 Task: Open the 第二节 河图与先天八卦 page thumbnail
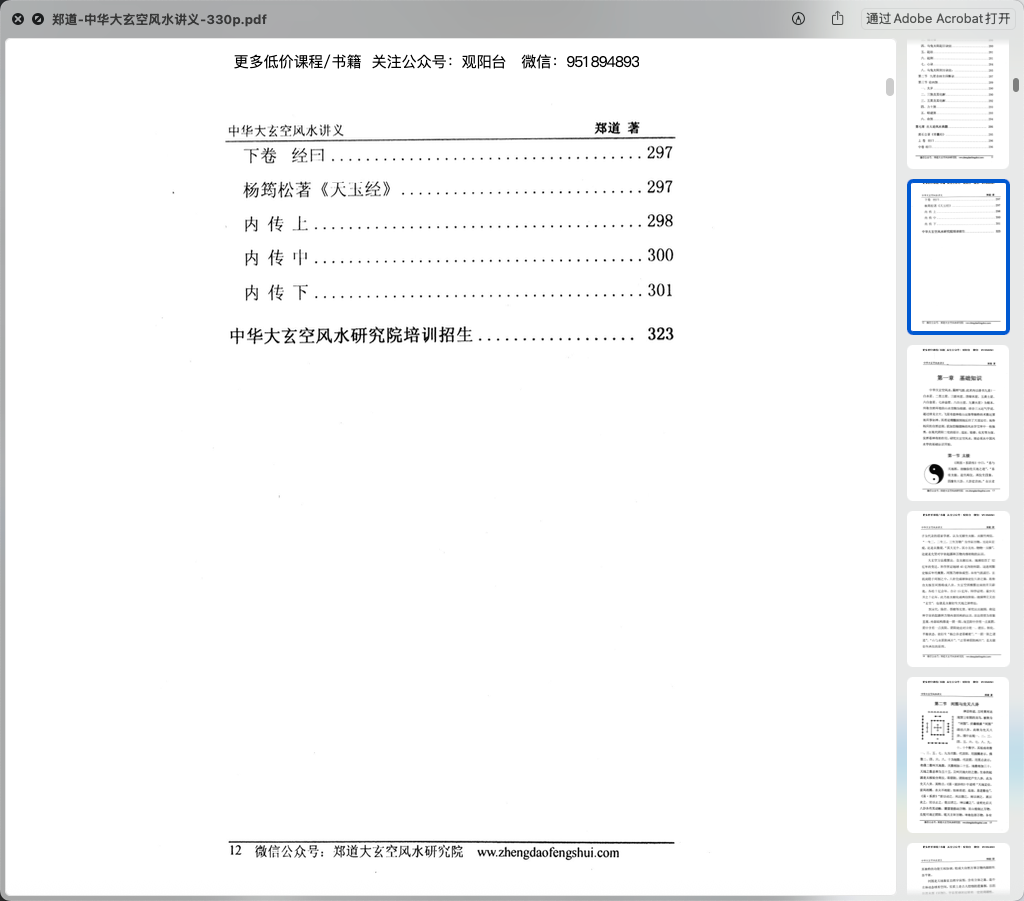[x=957, y=754]
